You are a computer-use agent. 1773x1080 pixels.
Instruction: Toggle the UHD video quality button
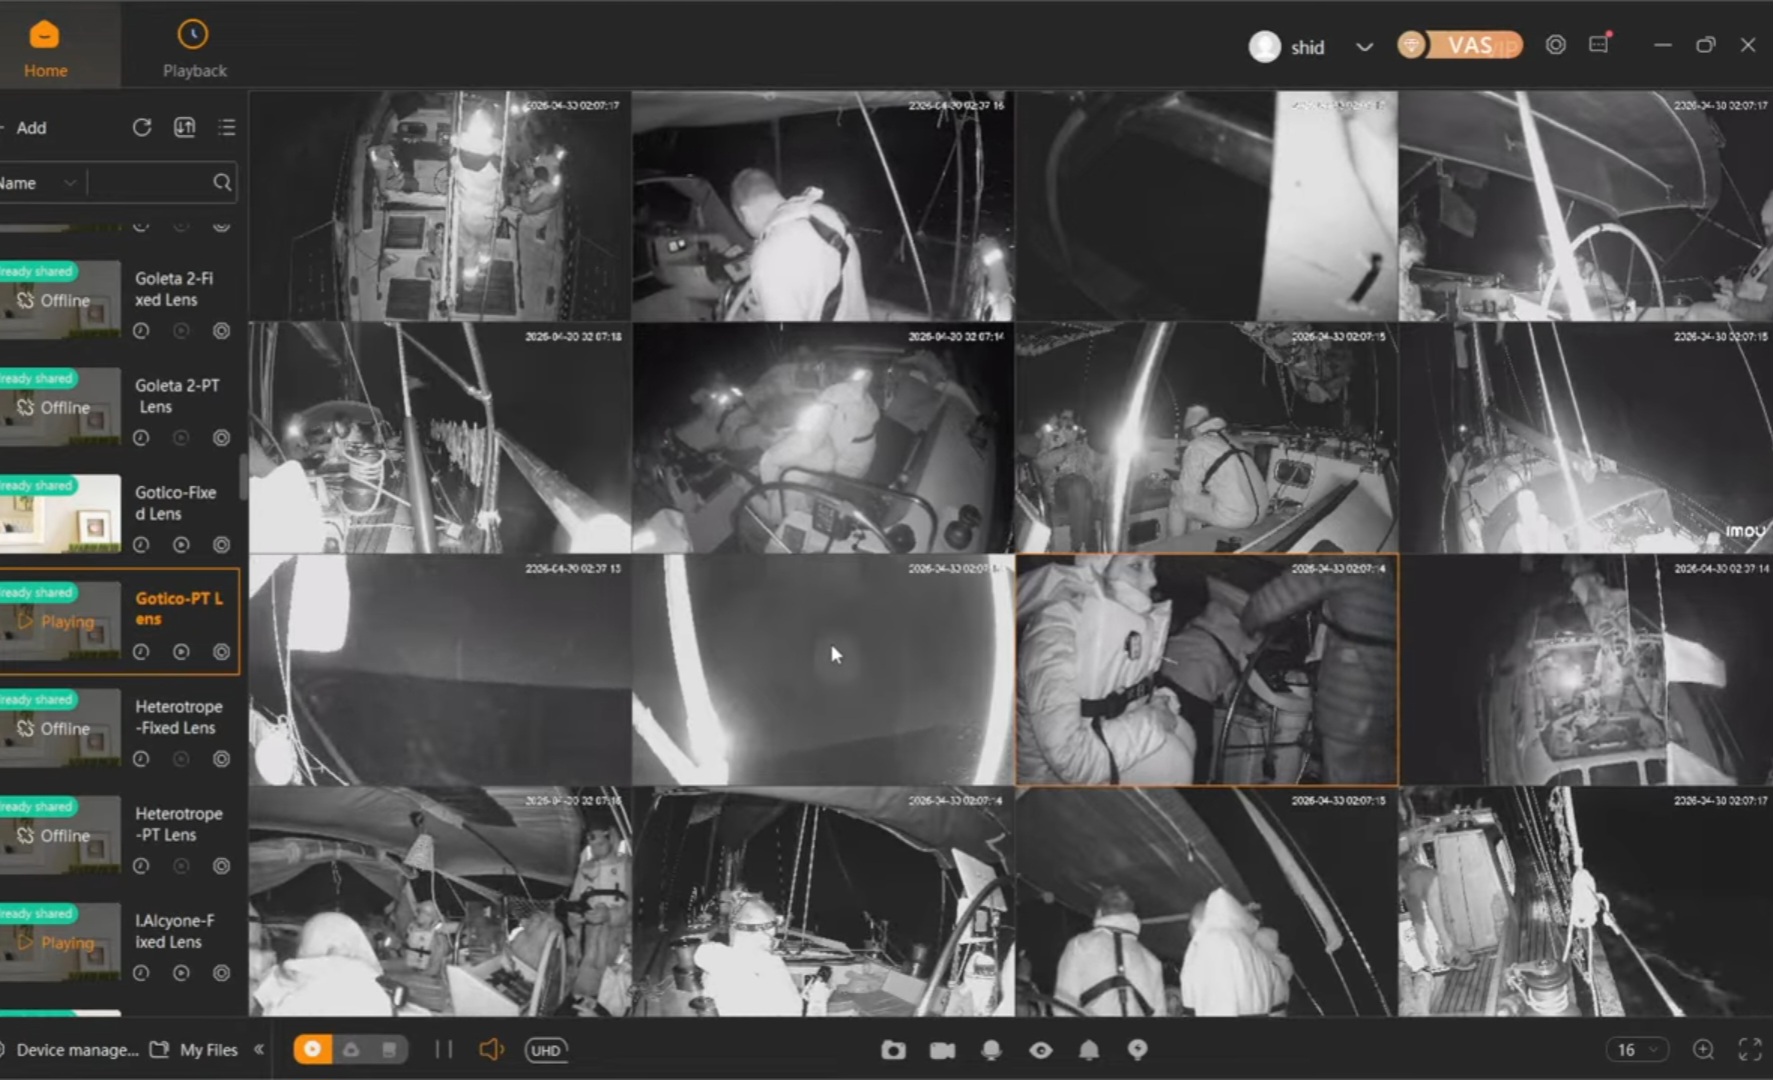(x=546, y=1050)
